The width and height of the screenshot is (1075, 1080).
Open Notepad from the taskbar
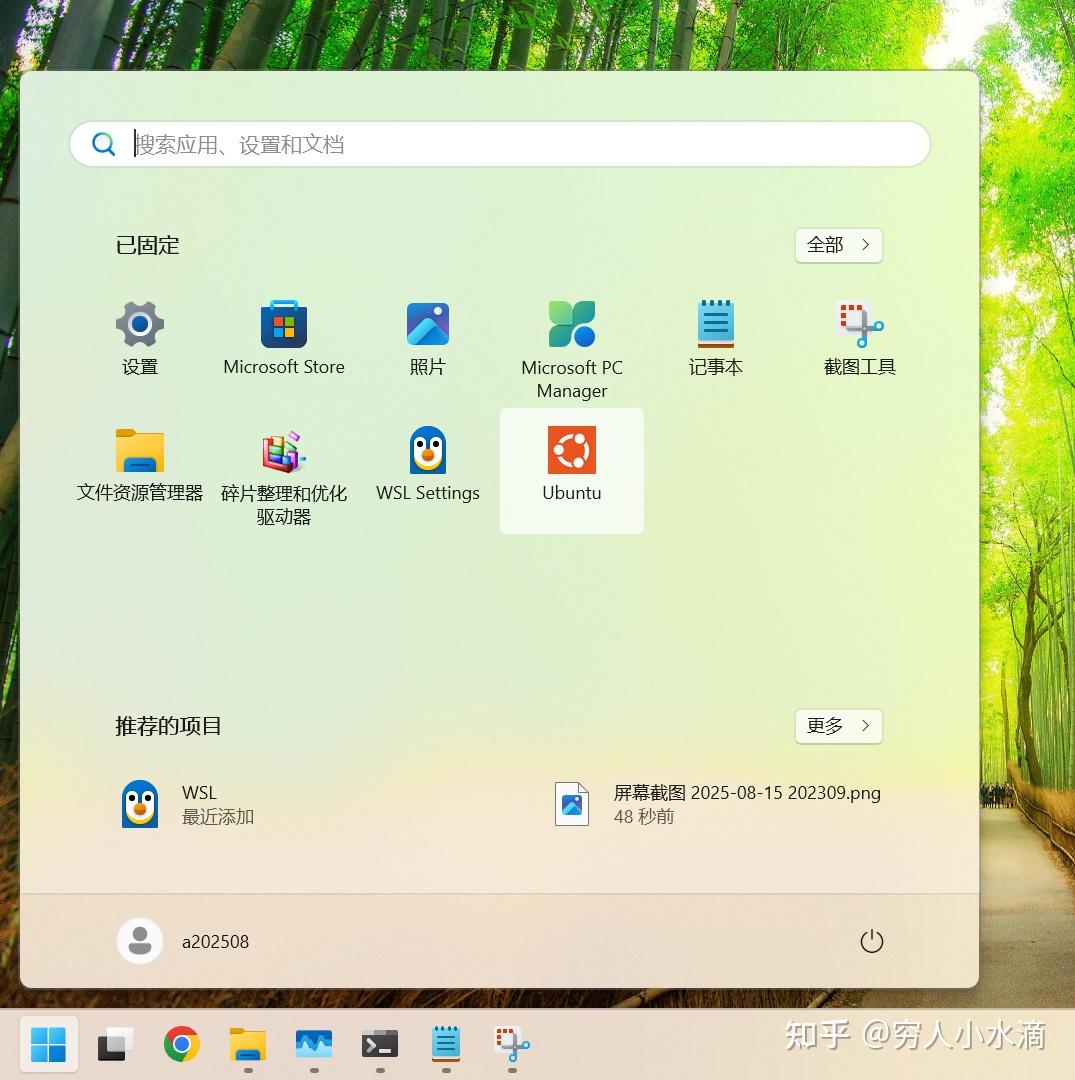pyautogui.click(x=445, y=1044)
